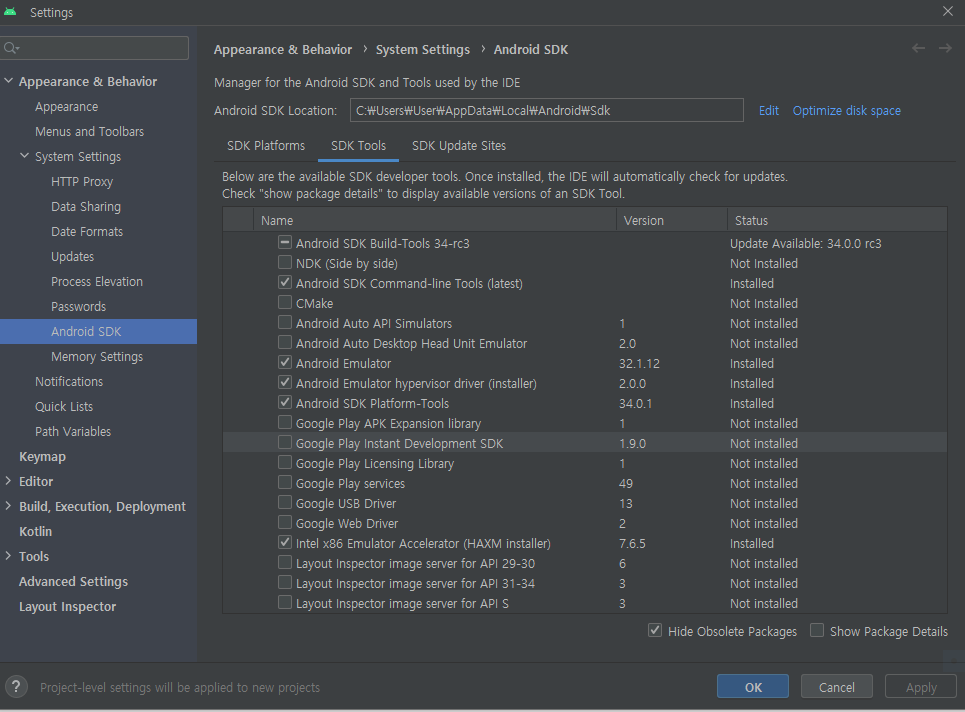
Task: Check Layout Inspector image server for API S
Action: (x=284, y=602)
